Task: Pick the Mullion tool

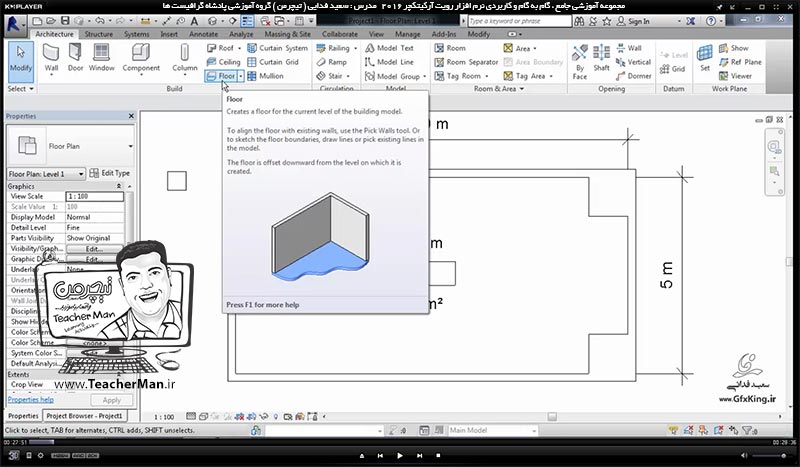Action: point(265,76)
